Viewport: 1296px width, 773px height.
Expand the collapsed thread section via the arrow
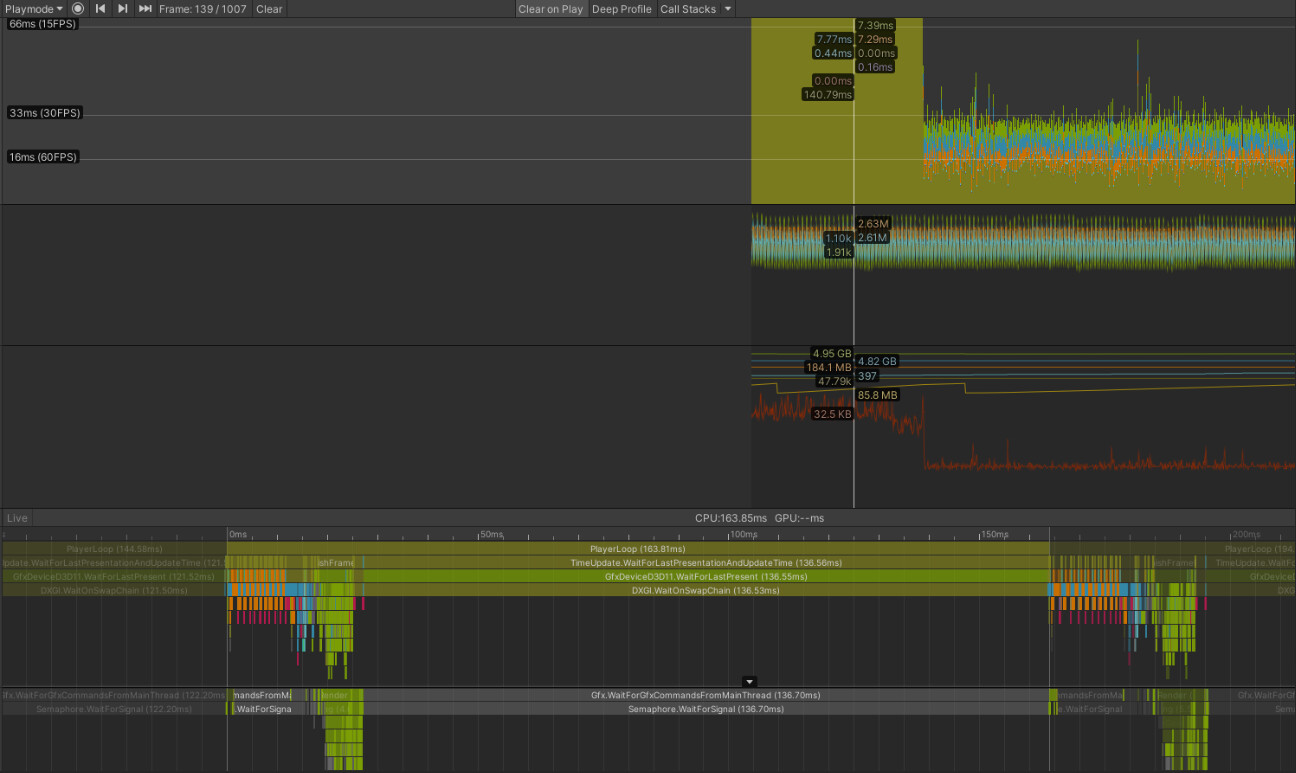[x=749, y=681]
